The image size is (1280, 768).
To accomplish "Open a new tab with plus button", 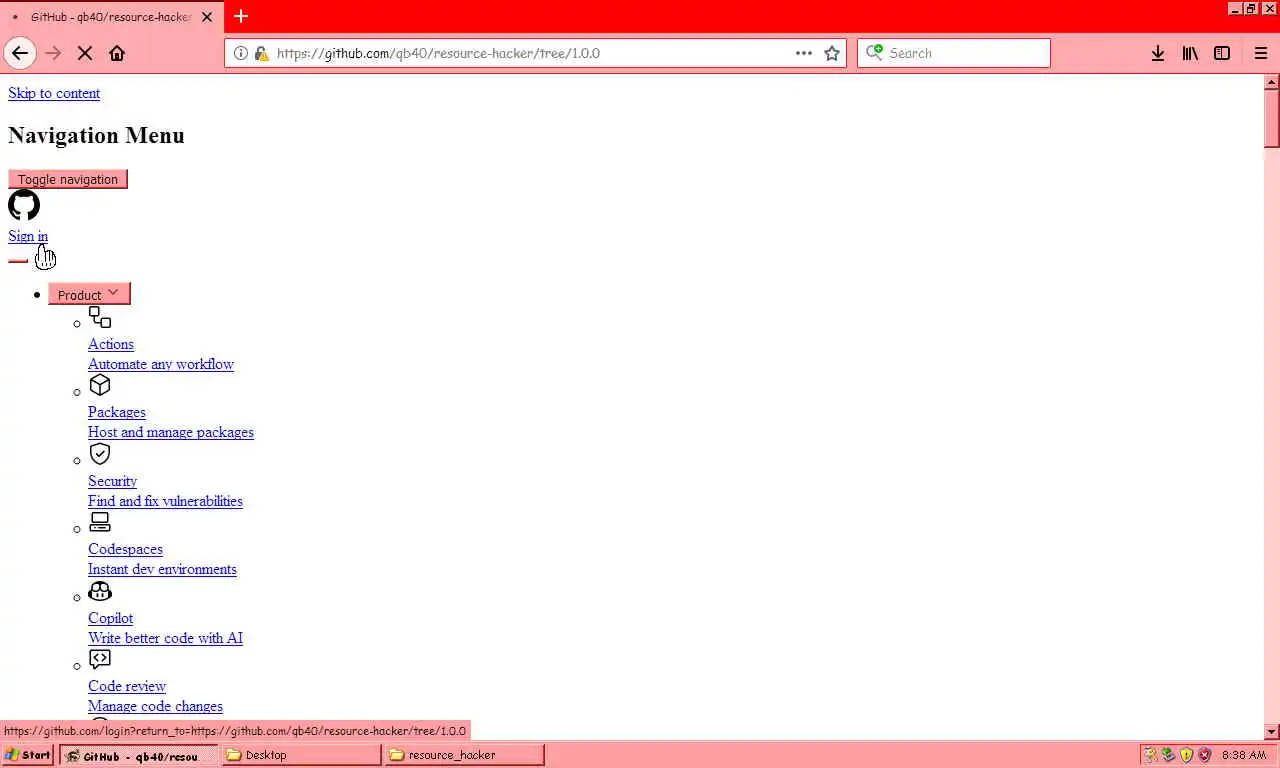I will [x=241, y=16].
